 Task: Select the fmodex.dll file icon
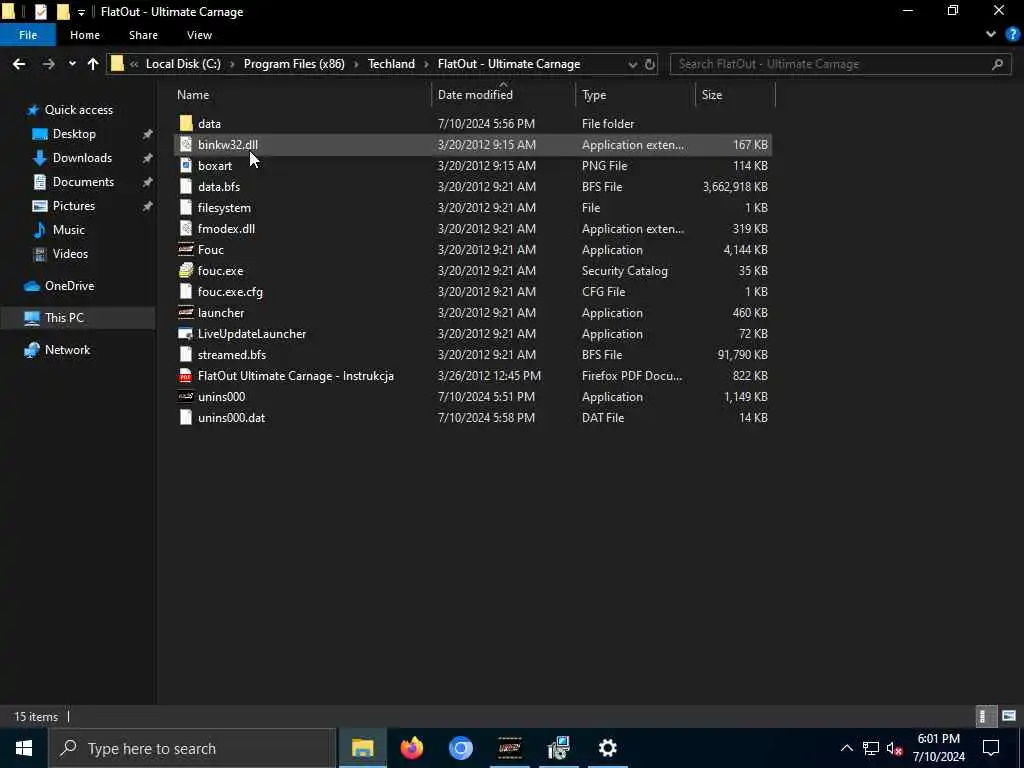click(x=186, y=229)
